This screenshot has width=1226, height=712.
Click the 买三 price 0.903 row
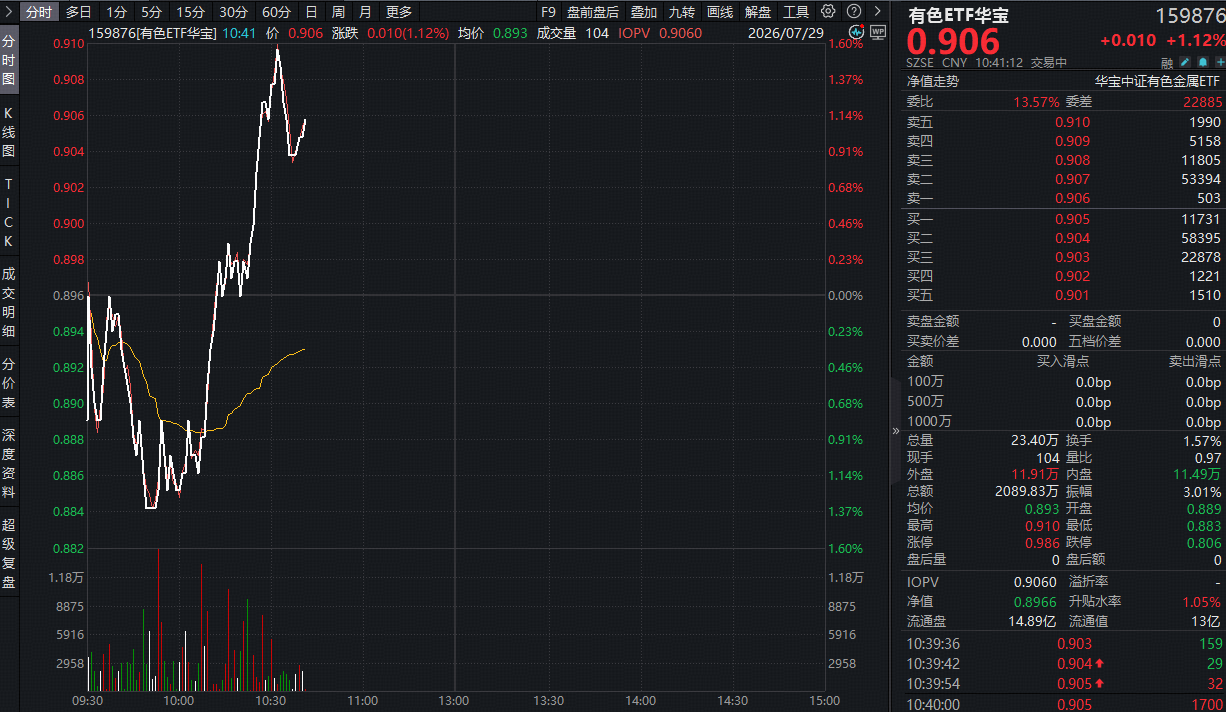pos(1063,257)
